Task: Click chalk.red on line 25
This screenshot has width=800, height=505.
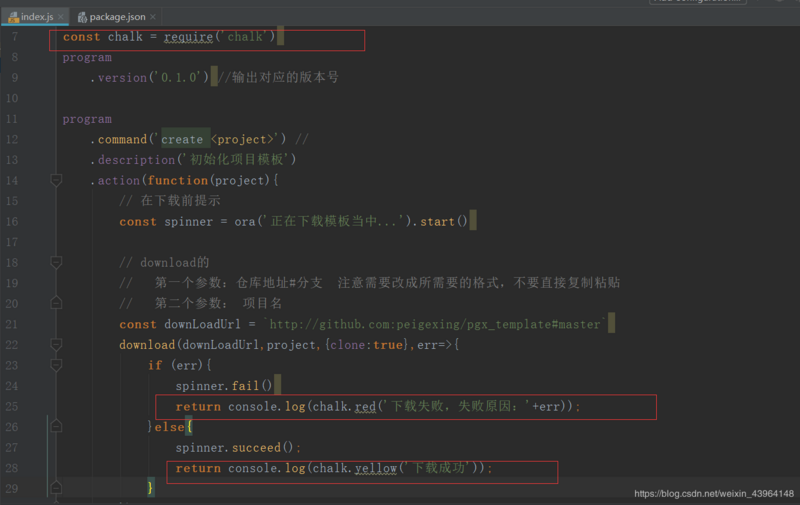Action: 344,406
